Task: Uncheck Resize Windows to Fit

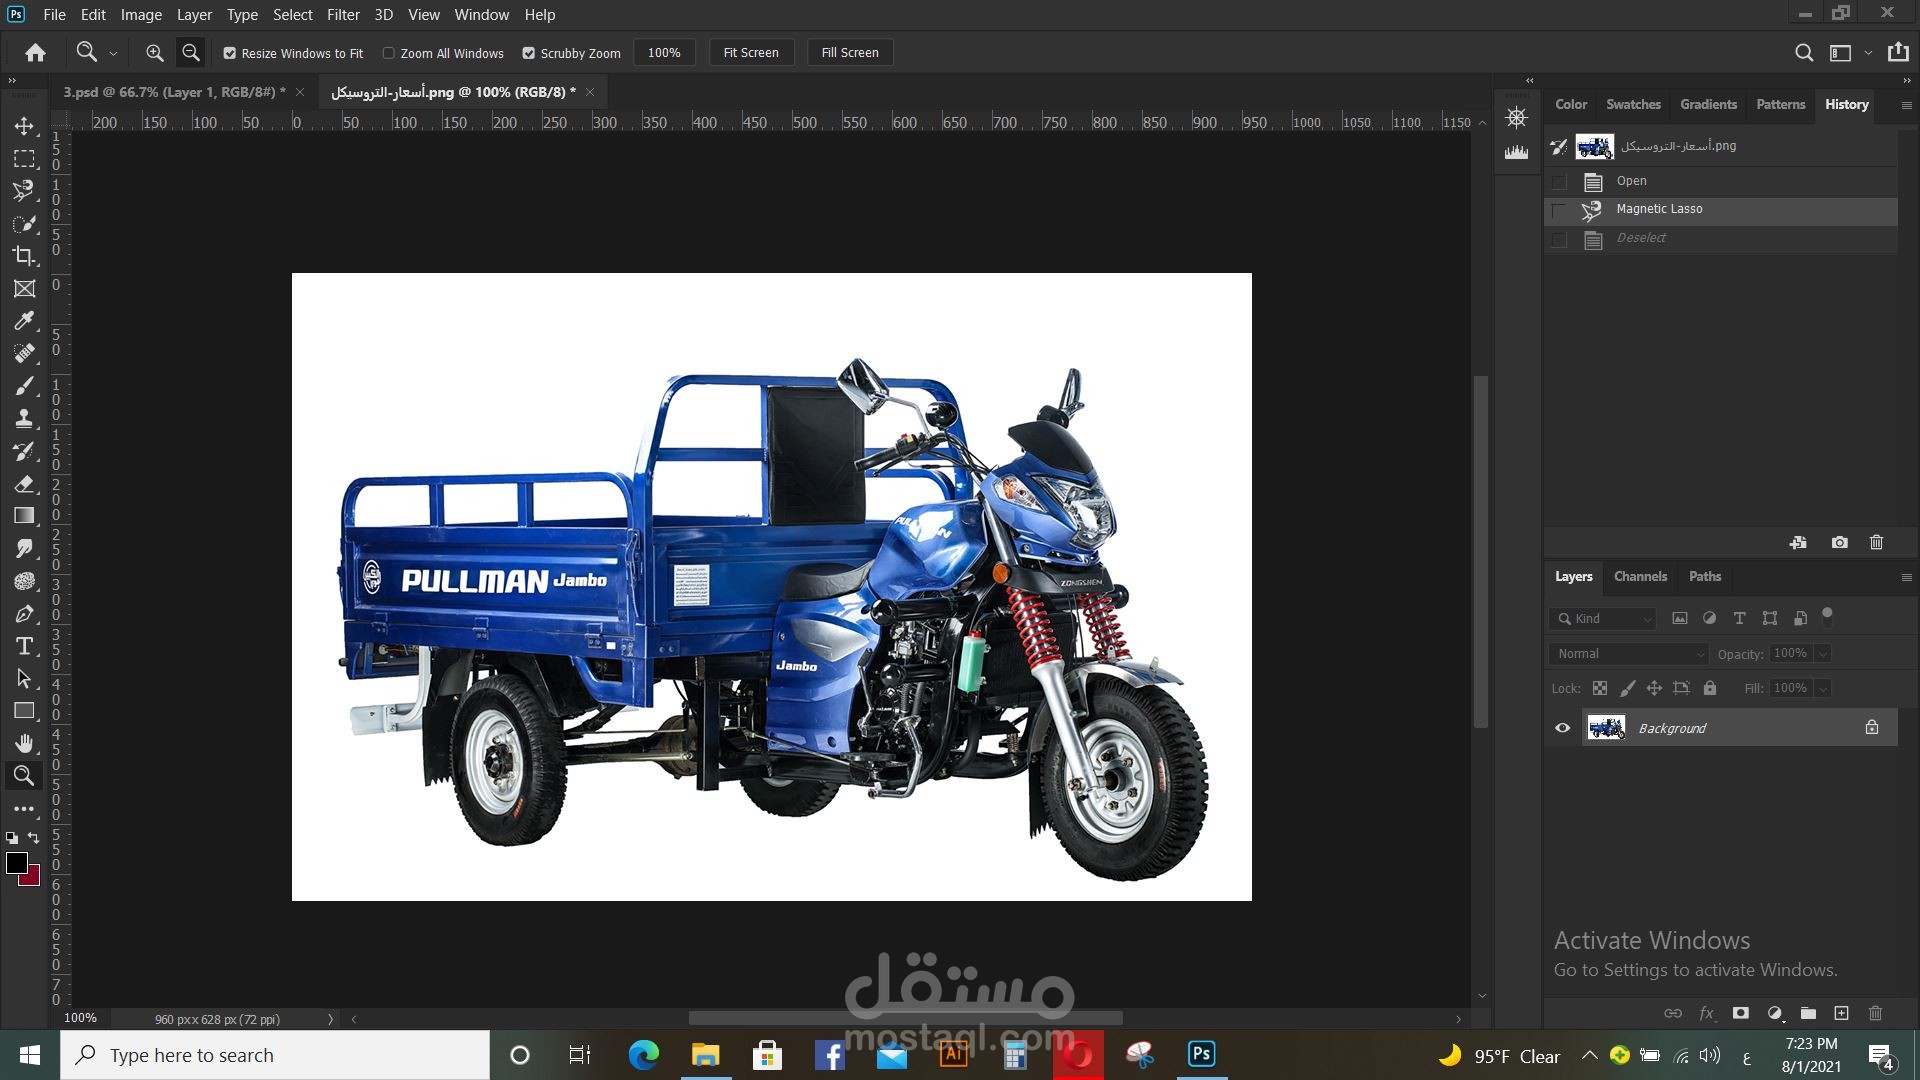Action: tap(230, 53)
